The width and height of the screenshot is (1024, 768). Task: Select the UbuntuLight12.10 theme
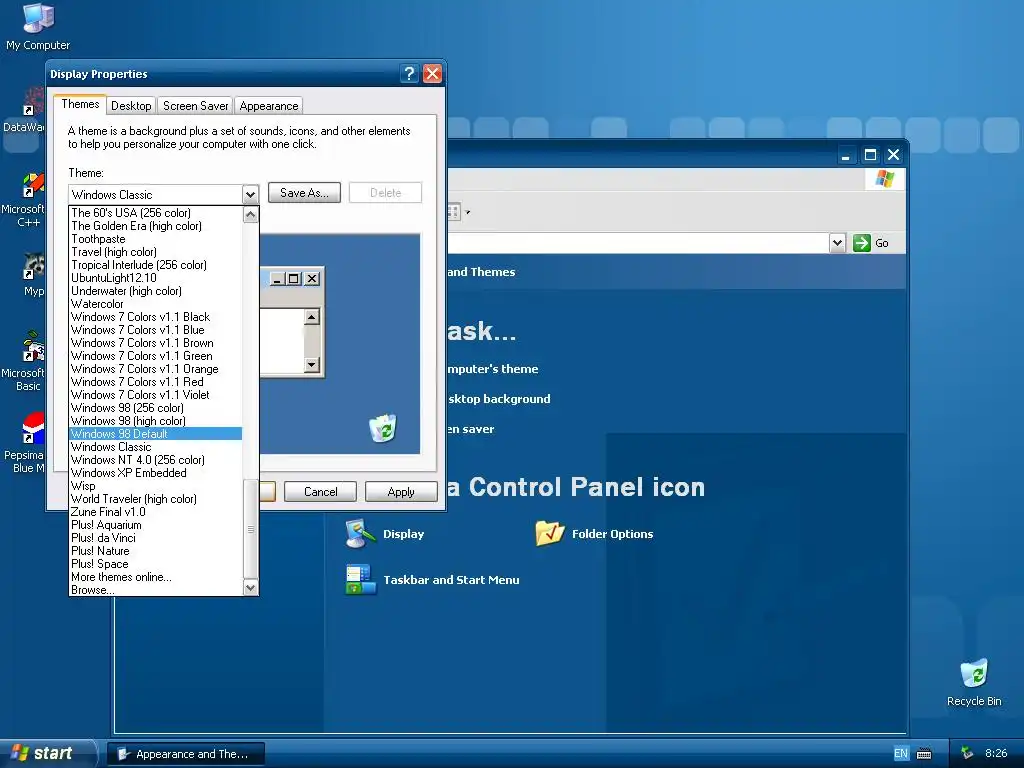pyautogui.click(x=155, y=278)
